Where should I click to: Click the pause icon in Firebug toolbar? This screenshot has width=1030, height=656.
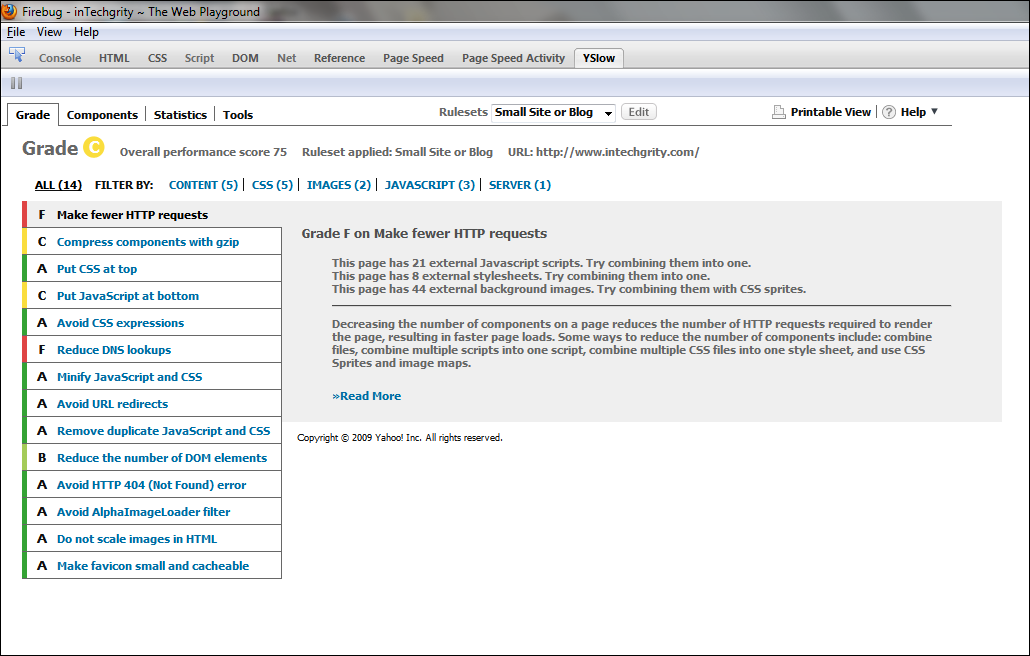tap(17, 83)
